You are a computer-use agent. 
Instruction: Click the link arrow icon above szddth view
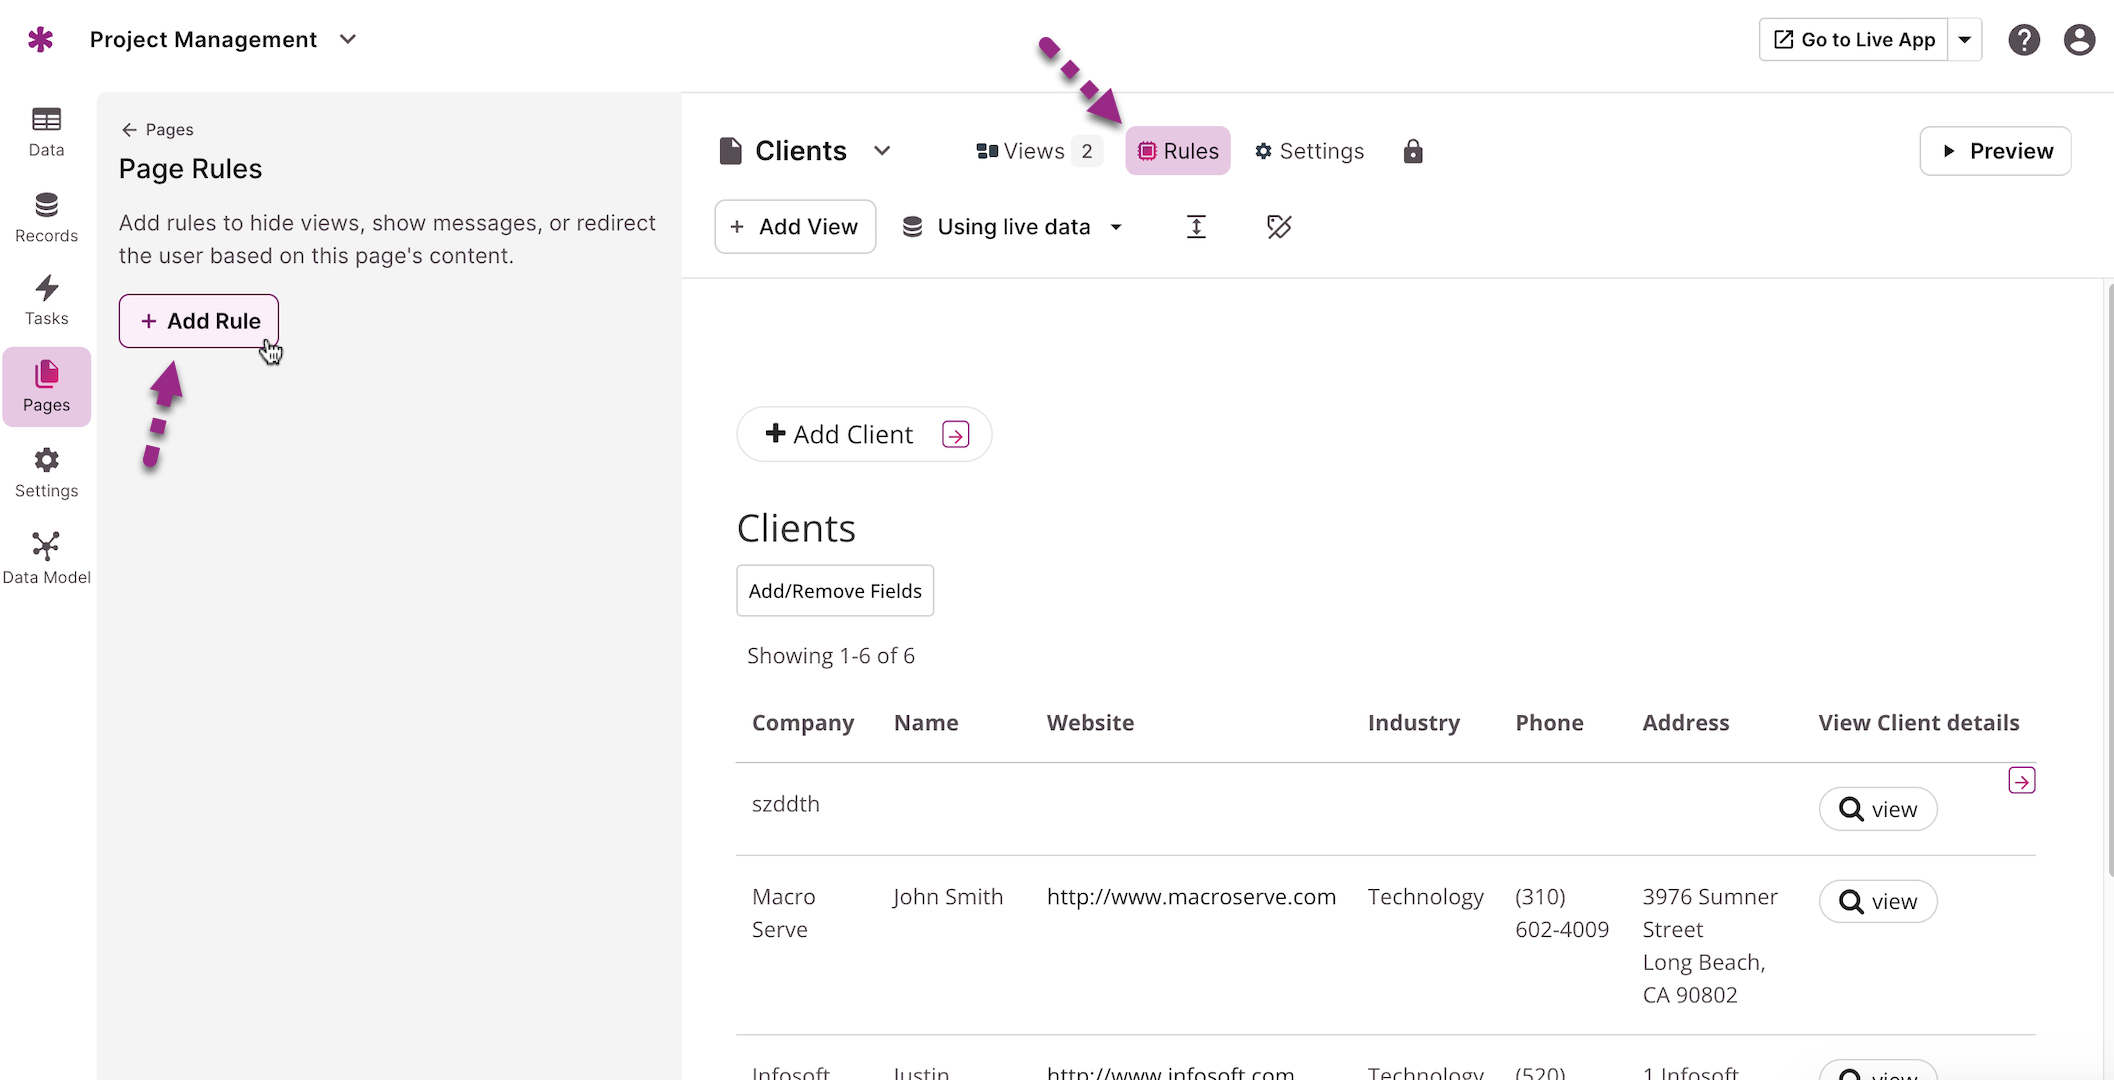(2022, 781)
